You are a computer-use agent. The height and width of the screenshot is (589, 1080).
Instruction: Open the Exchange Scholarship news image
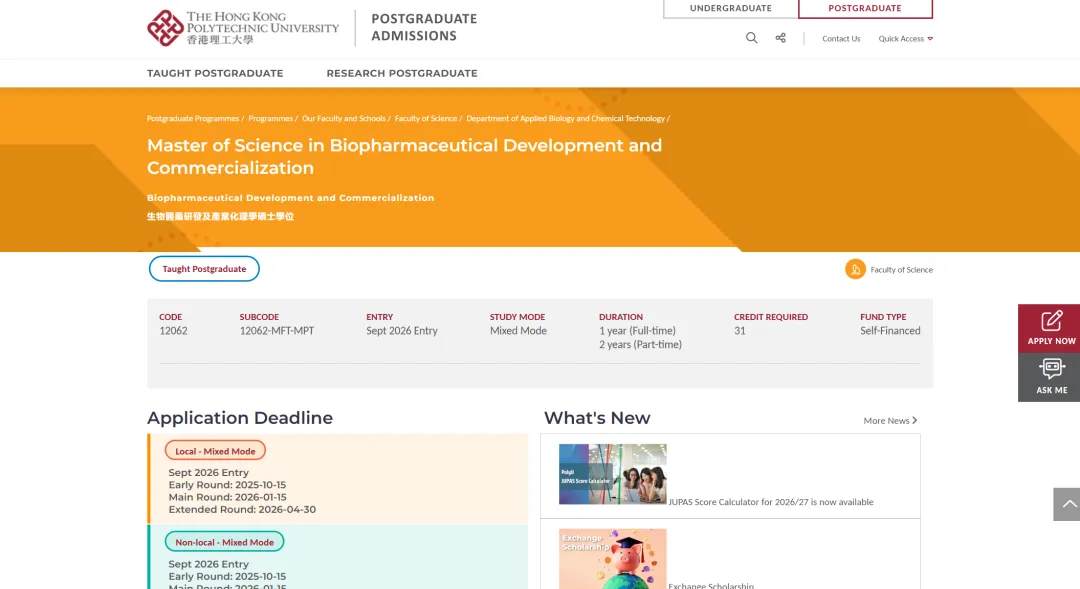pyautogui.click(x=612, y=559)
